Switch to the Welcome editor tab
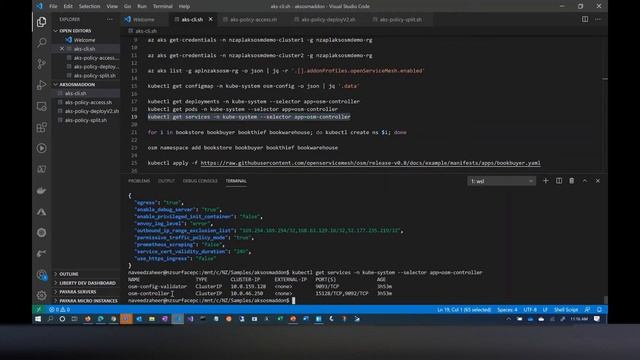The image size is (640, 360). tap(143, 19)
